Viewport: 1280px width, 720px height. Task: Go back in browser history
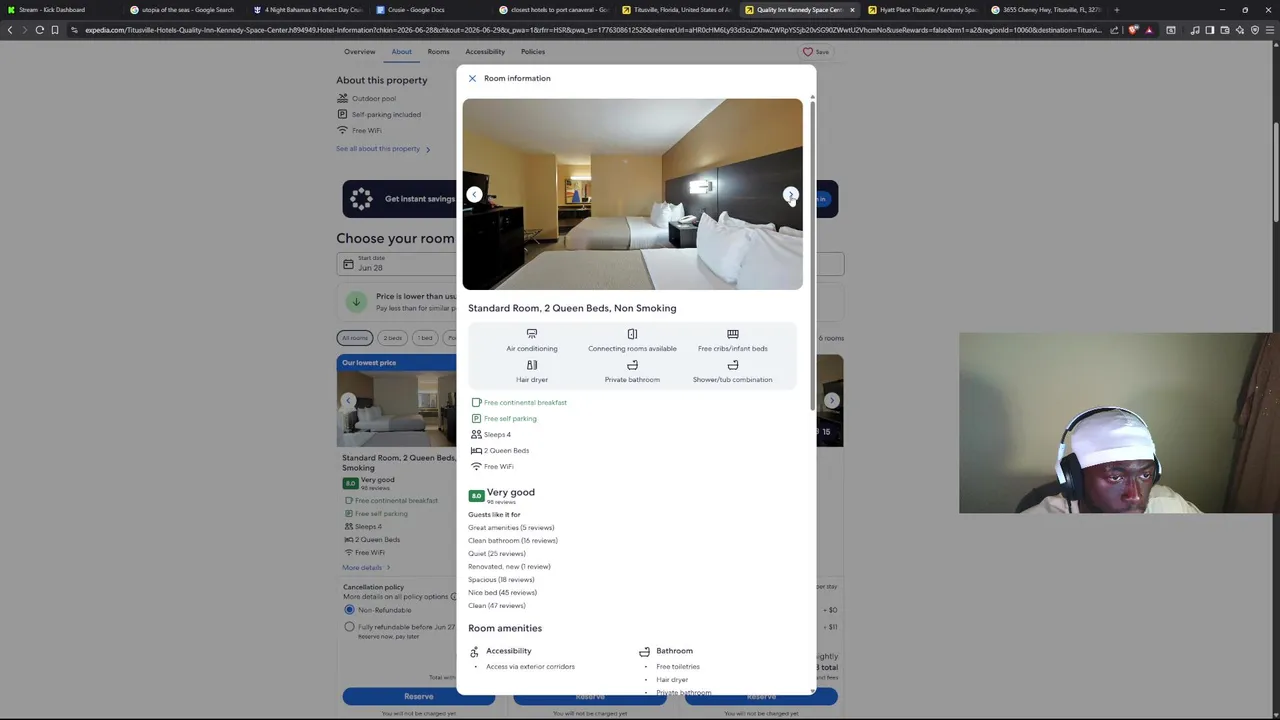coord(10,30)
